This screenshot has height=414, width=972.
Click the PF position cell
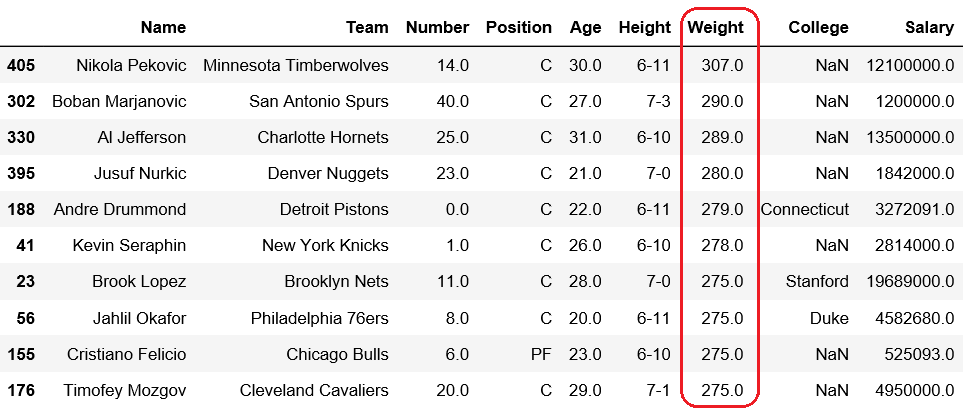tap(541, 355)
